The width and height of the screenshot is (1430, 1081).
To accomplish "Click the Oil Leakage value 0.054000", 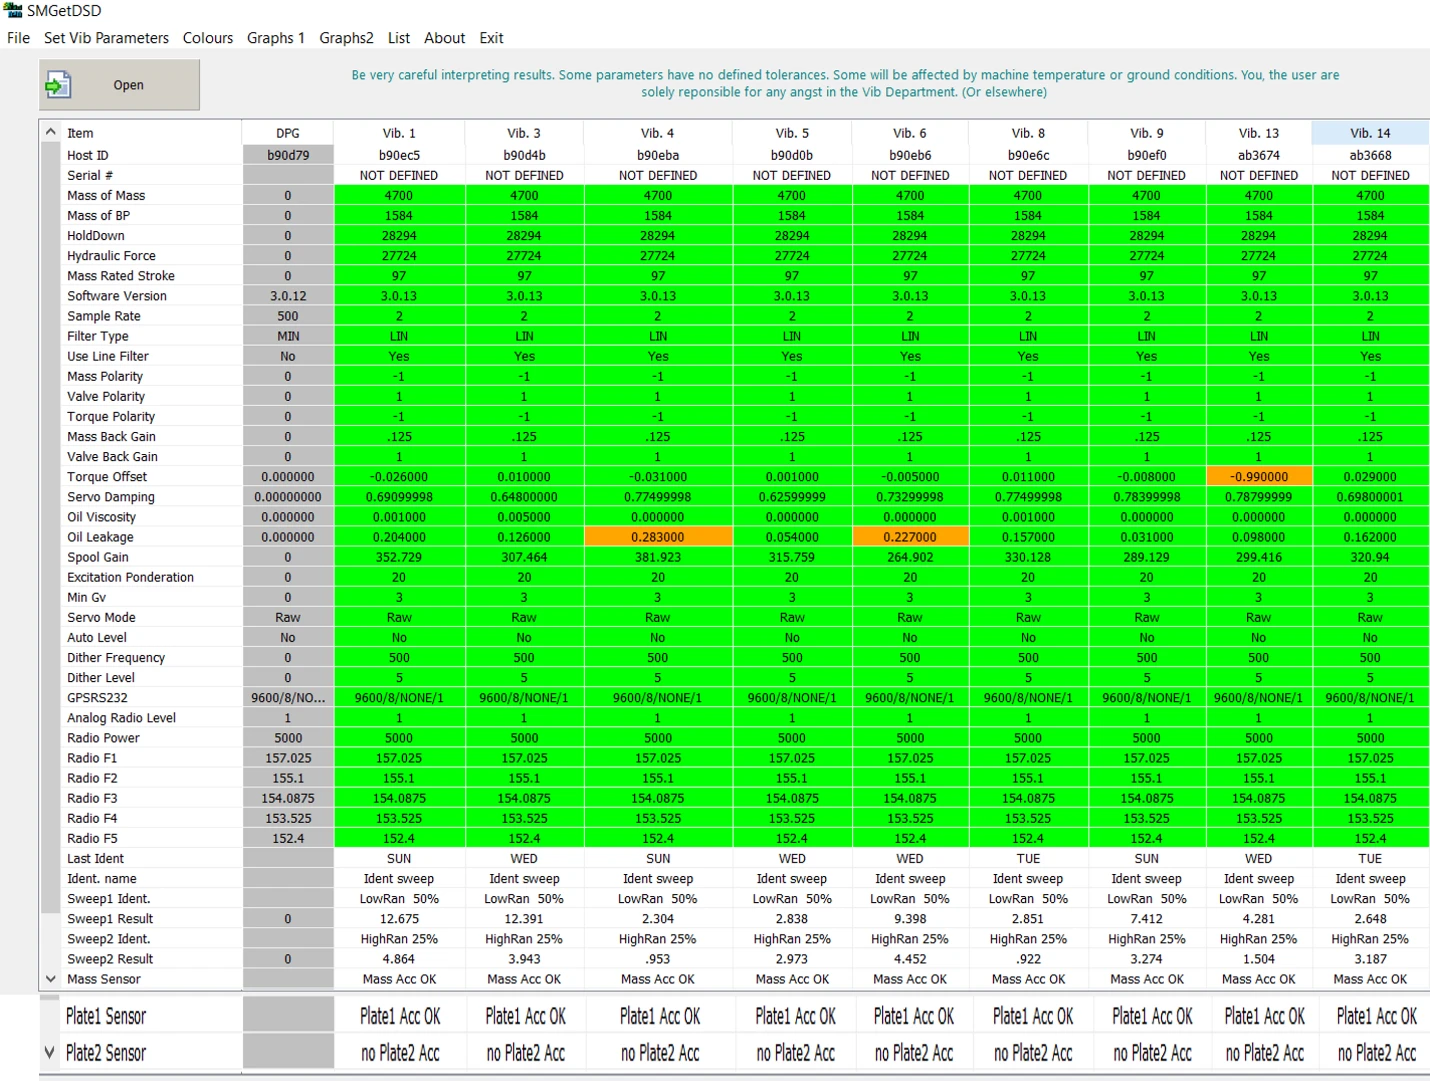I will 792,537.
